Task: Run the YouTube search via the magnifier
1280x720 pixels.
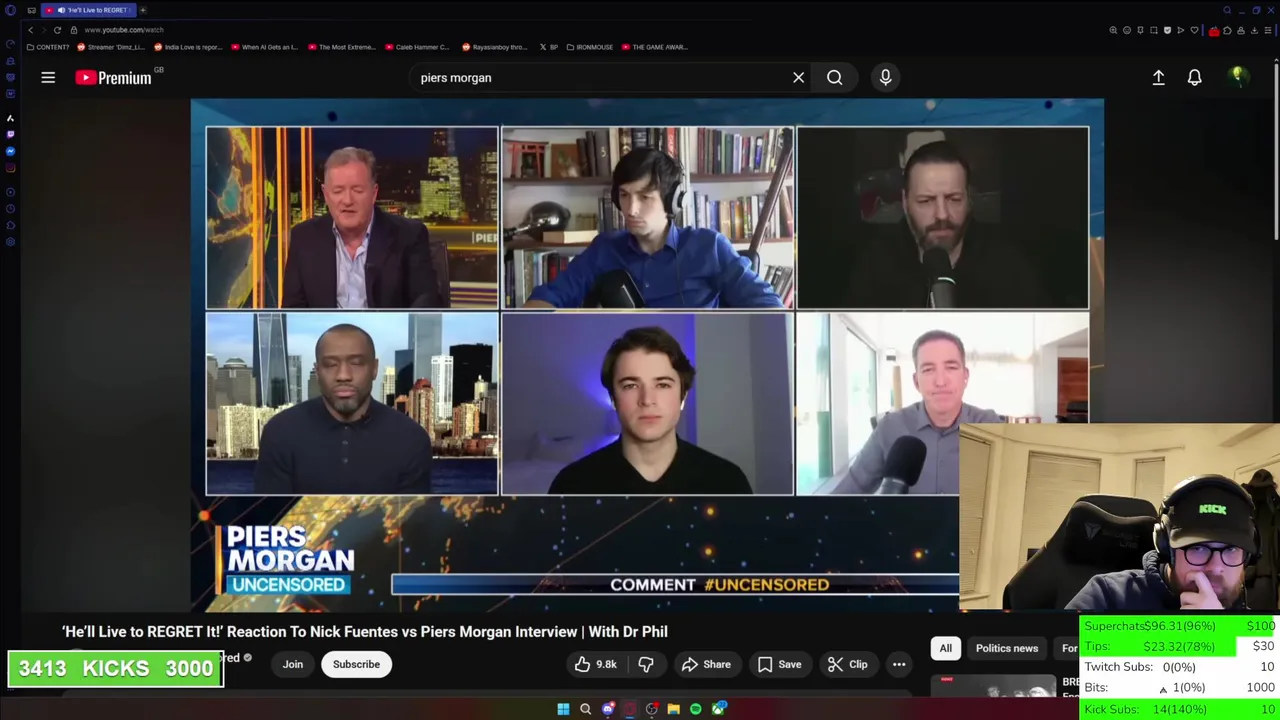Action: point(834,77)
